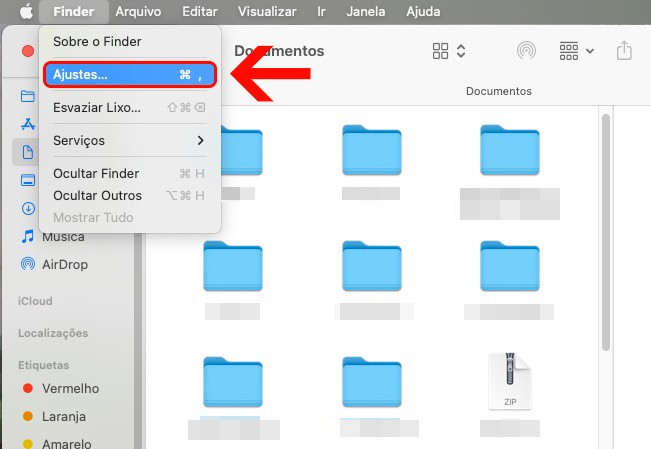Image resolution: width=651 pixels, height=449 pixels.
Task: Close the Finder window with red button
Action: pyautogui.click(x=28, y=51)
